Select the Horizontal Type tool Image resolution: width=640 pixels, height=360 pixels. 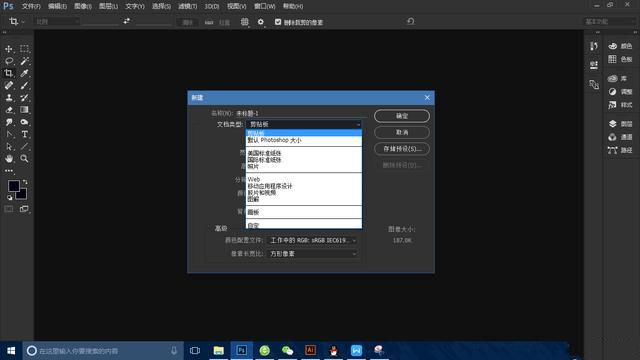[24, 134]
